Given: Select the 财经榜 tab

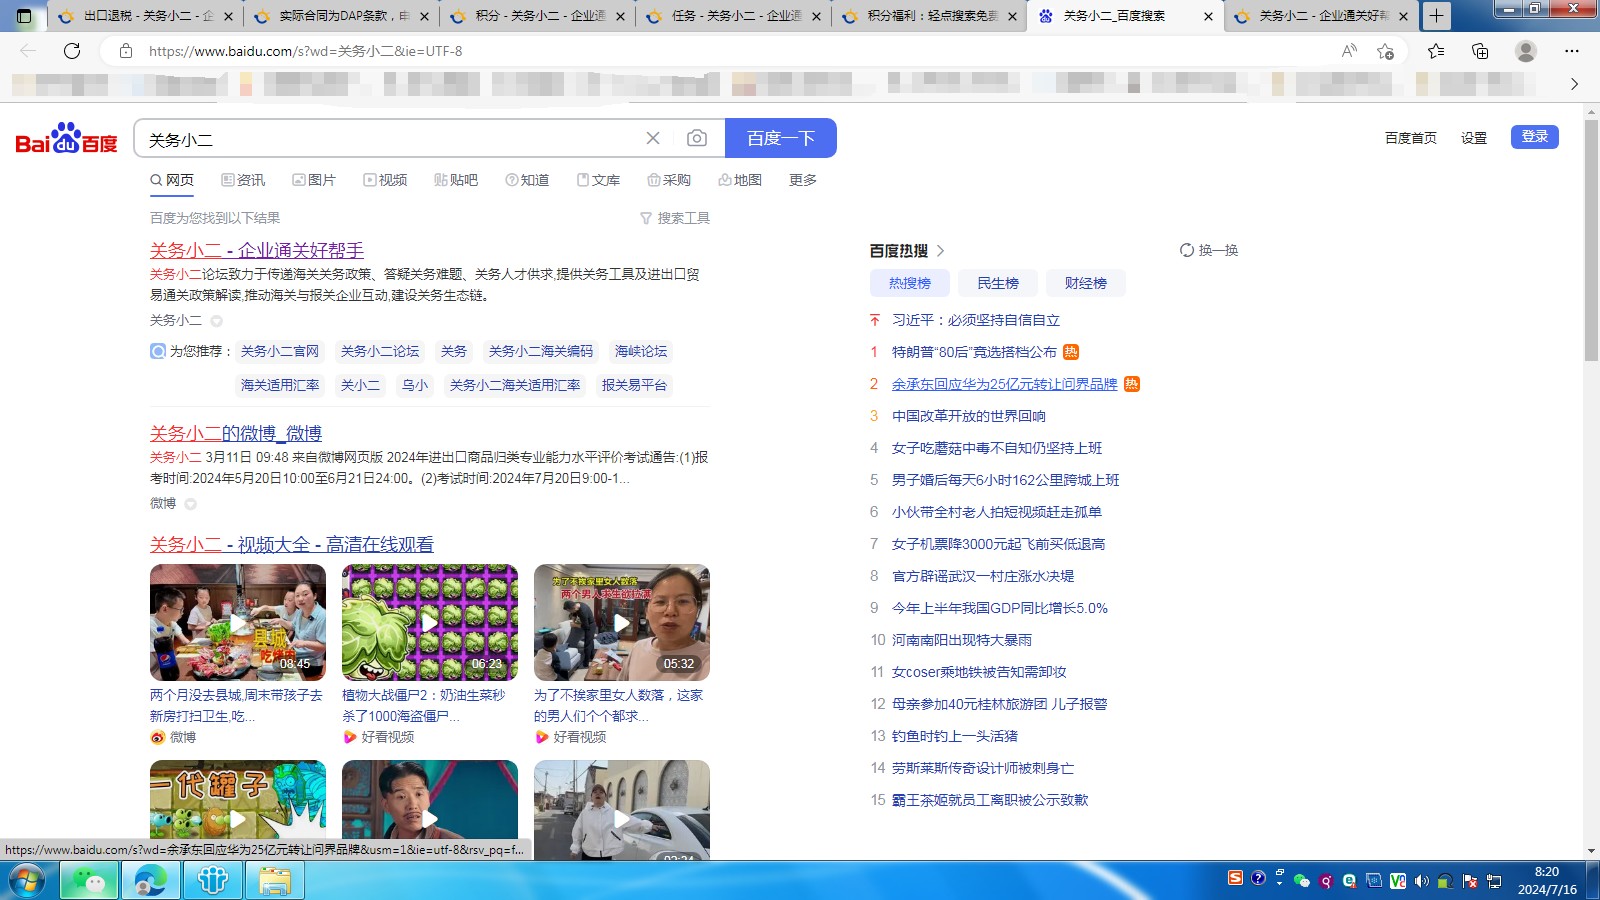Looking at the screenshot, I should coord(1086,283).
